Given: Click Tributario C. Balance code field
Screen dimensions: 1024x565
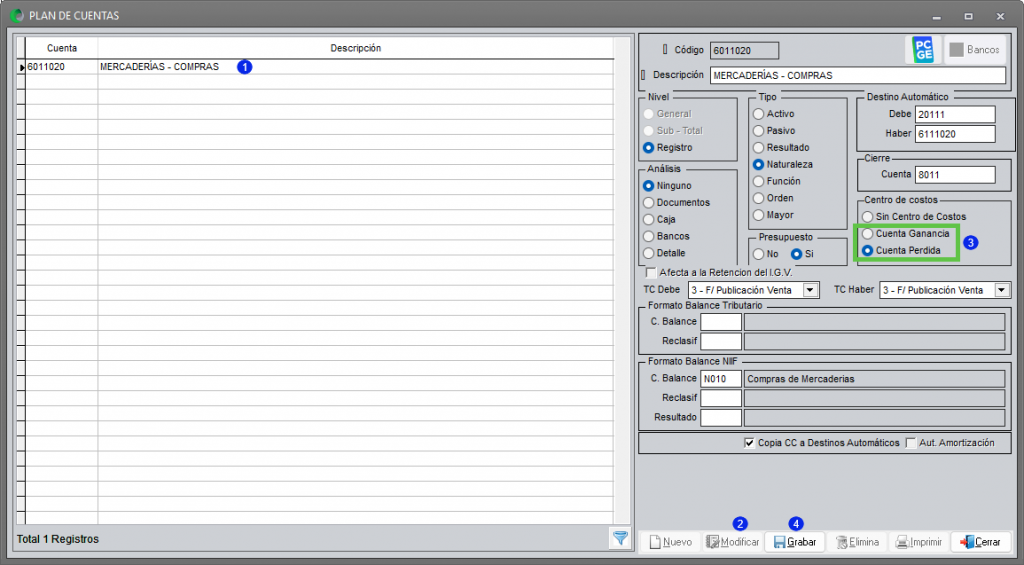Looking at the screenshot, I should 721,322.
